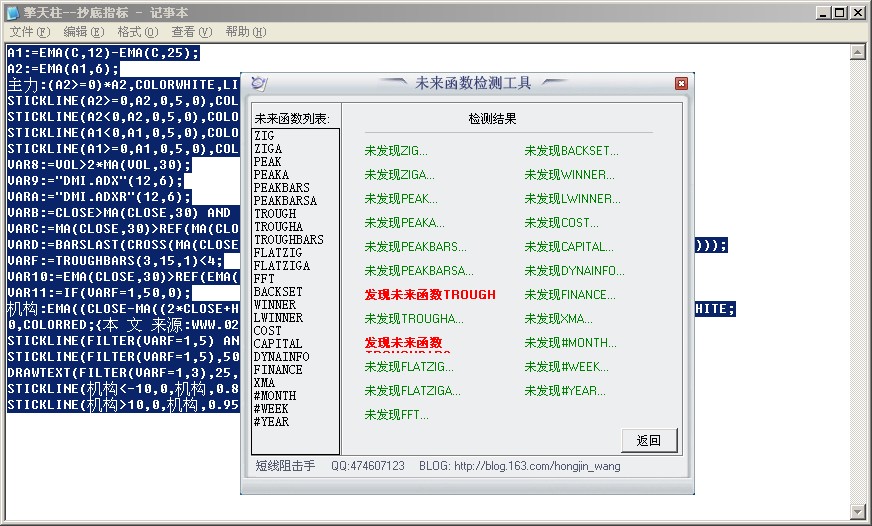Select #MONTH in the function list
This screenshot has width=872, height=526.
pos(275,396)
